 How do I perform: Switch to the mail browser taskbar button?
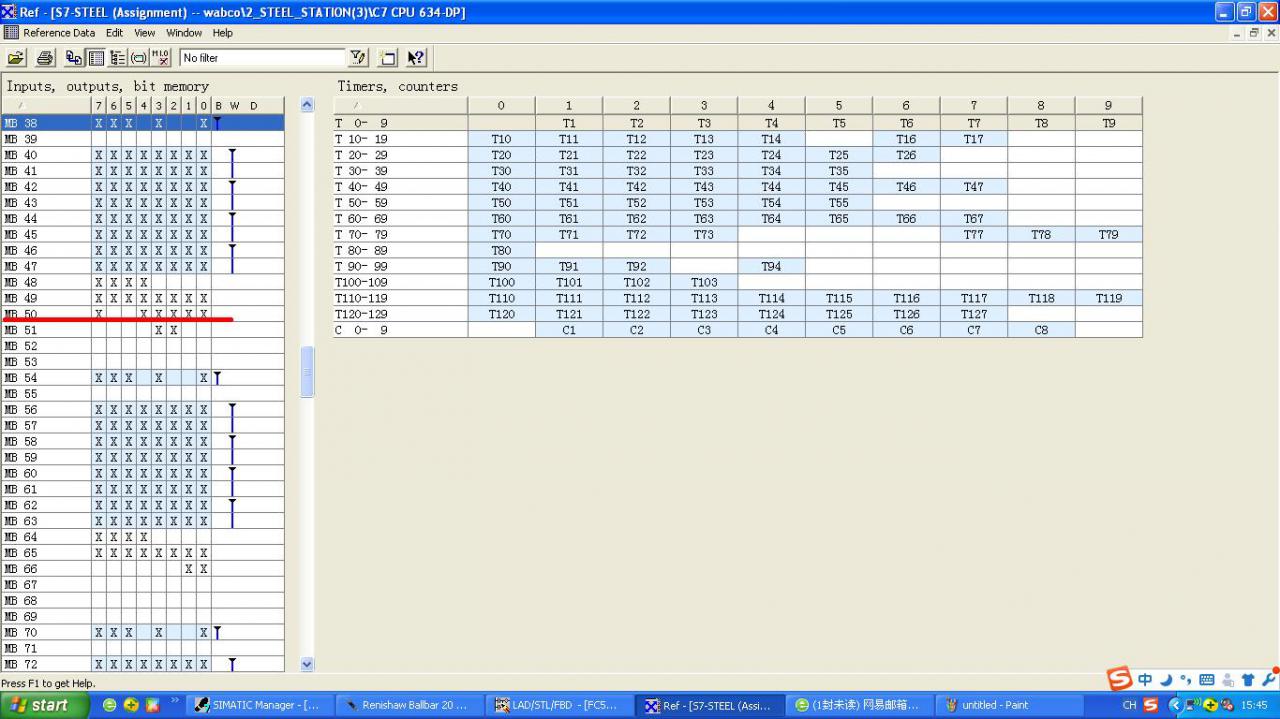tap(858, 705)
